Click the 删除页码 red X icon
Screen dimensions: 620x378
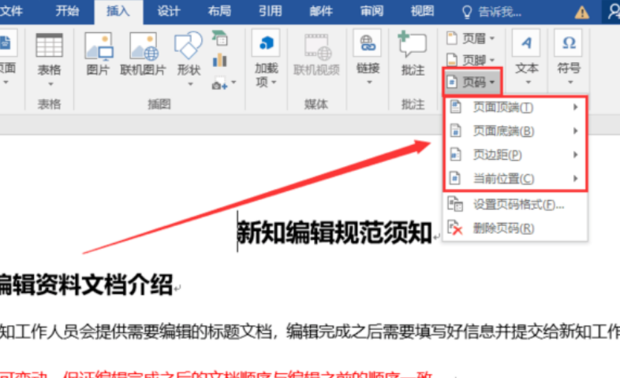[455, 228]
